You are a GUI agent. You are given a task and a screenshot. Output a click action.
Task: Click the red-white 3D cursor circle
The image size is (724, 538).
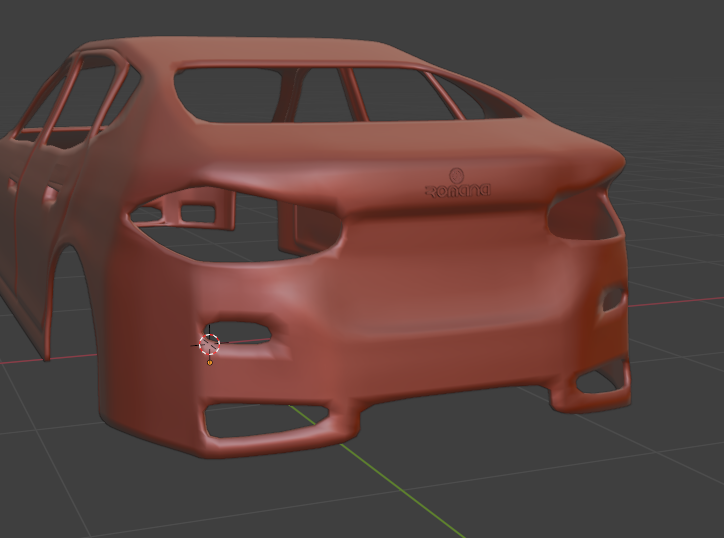tap(210, 345)
